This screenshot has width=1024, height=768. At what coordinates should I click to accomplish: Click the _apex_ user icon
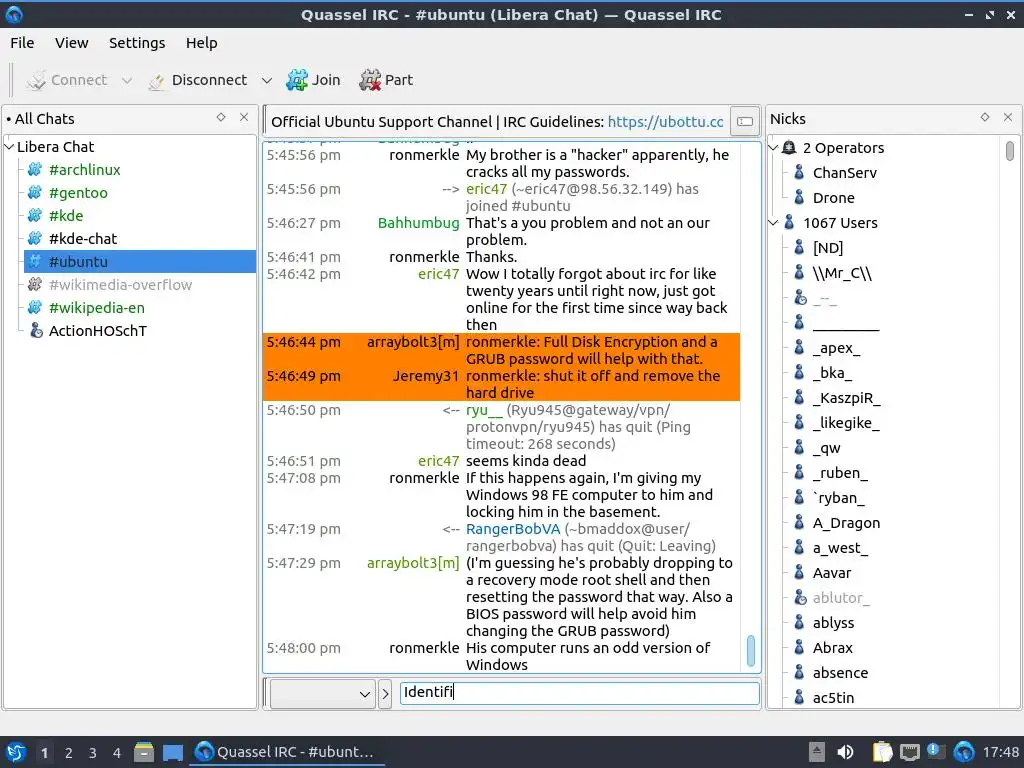(x=799, y=347)
